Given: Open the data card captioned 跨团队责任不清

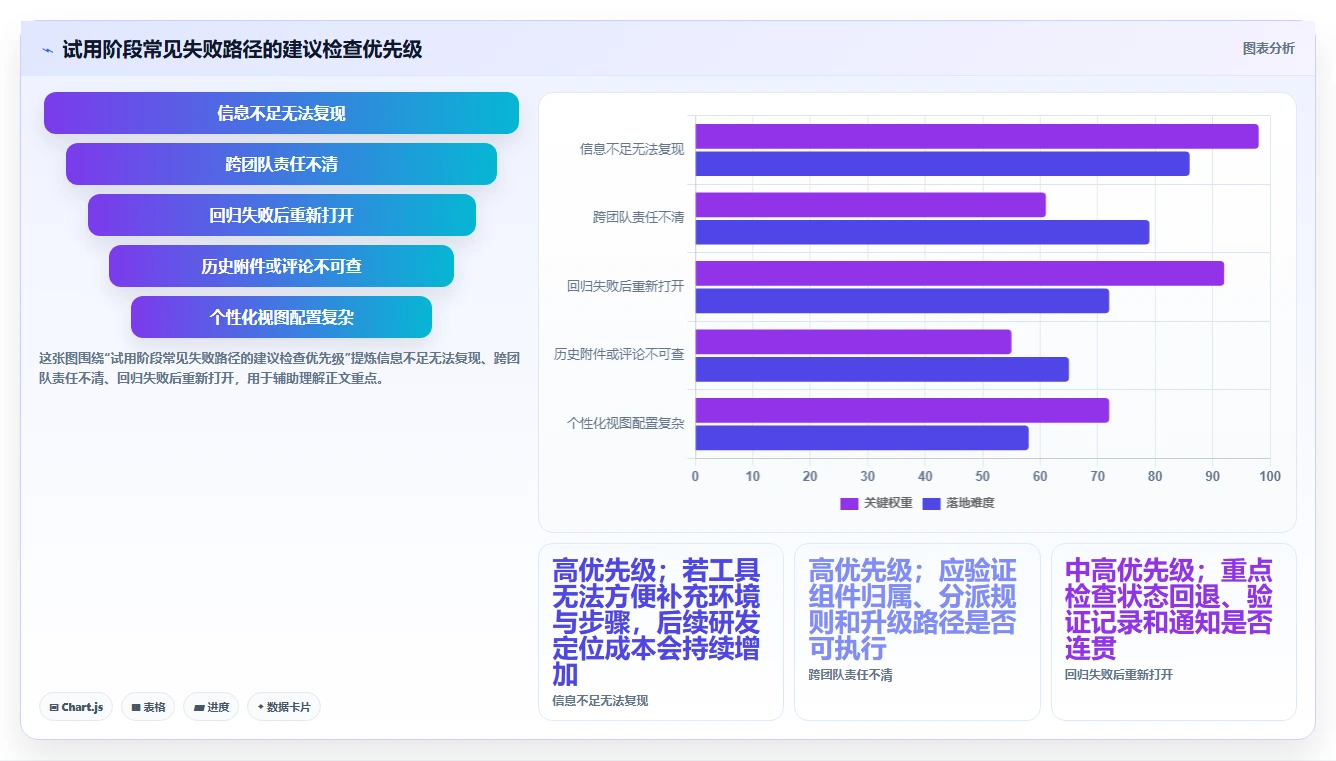Looking at the screenshot, I should [917, 632].
